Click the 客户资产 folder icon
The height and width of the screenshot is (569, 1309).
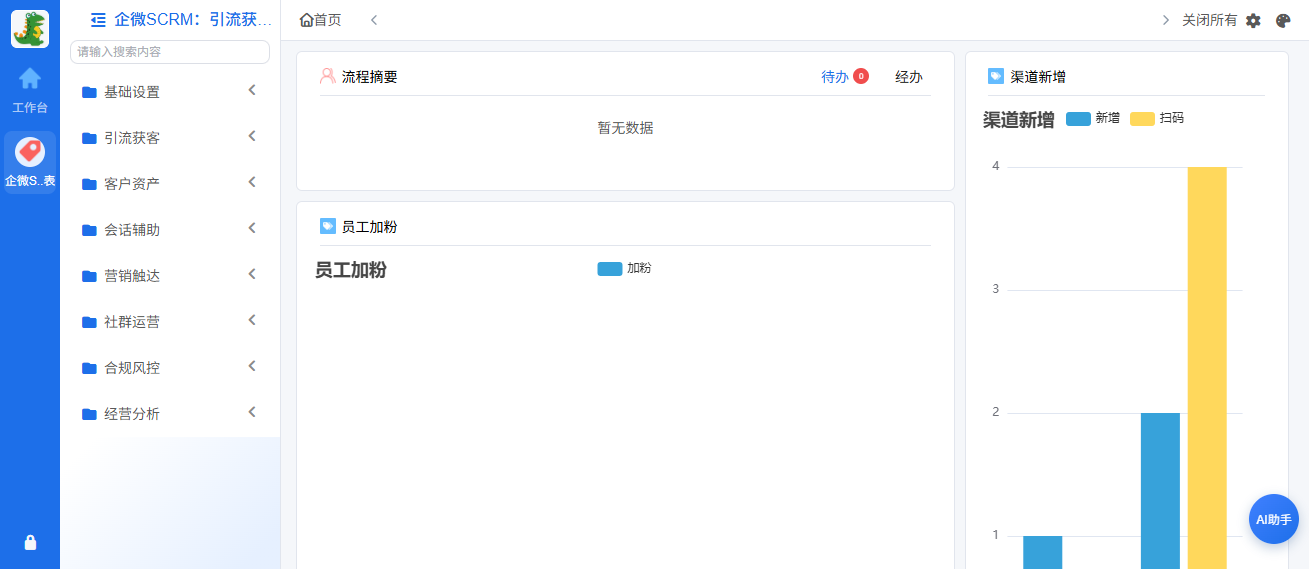[89, 184]
